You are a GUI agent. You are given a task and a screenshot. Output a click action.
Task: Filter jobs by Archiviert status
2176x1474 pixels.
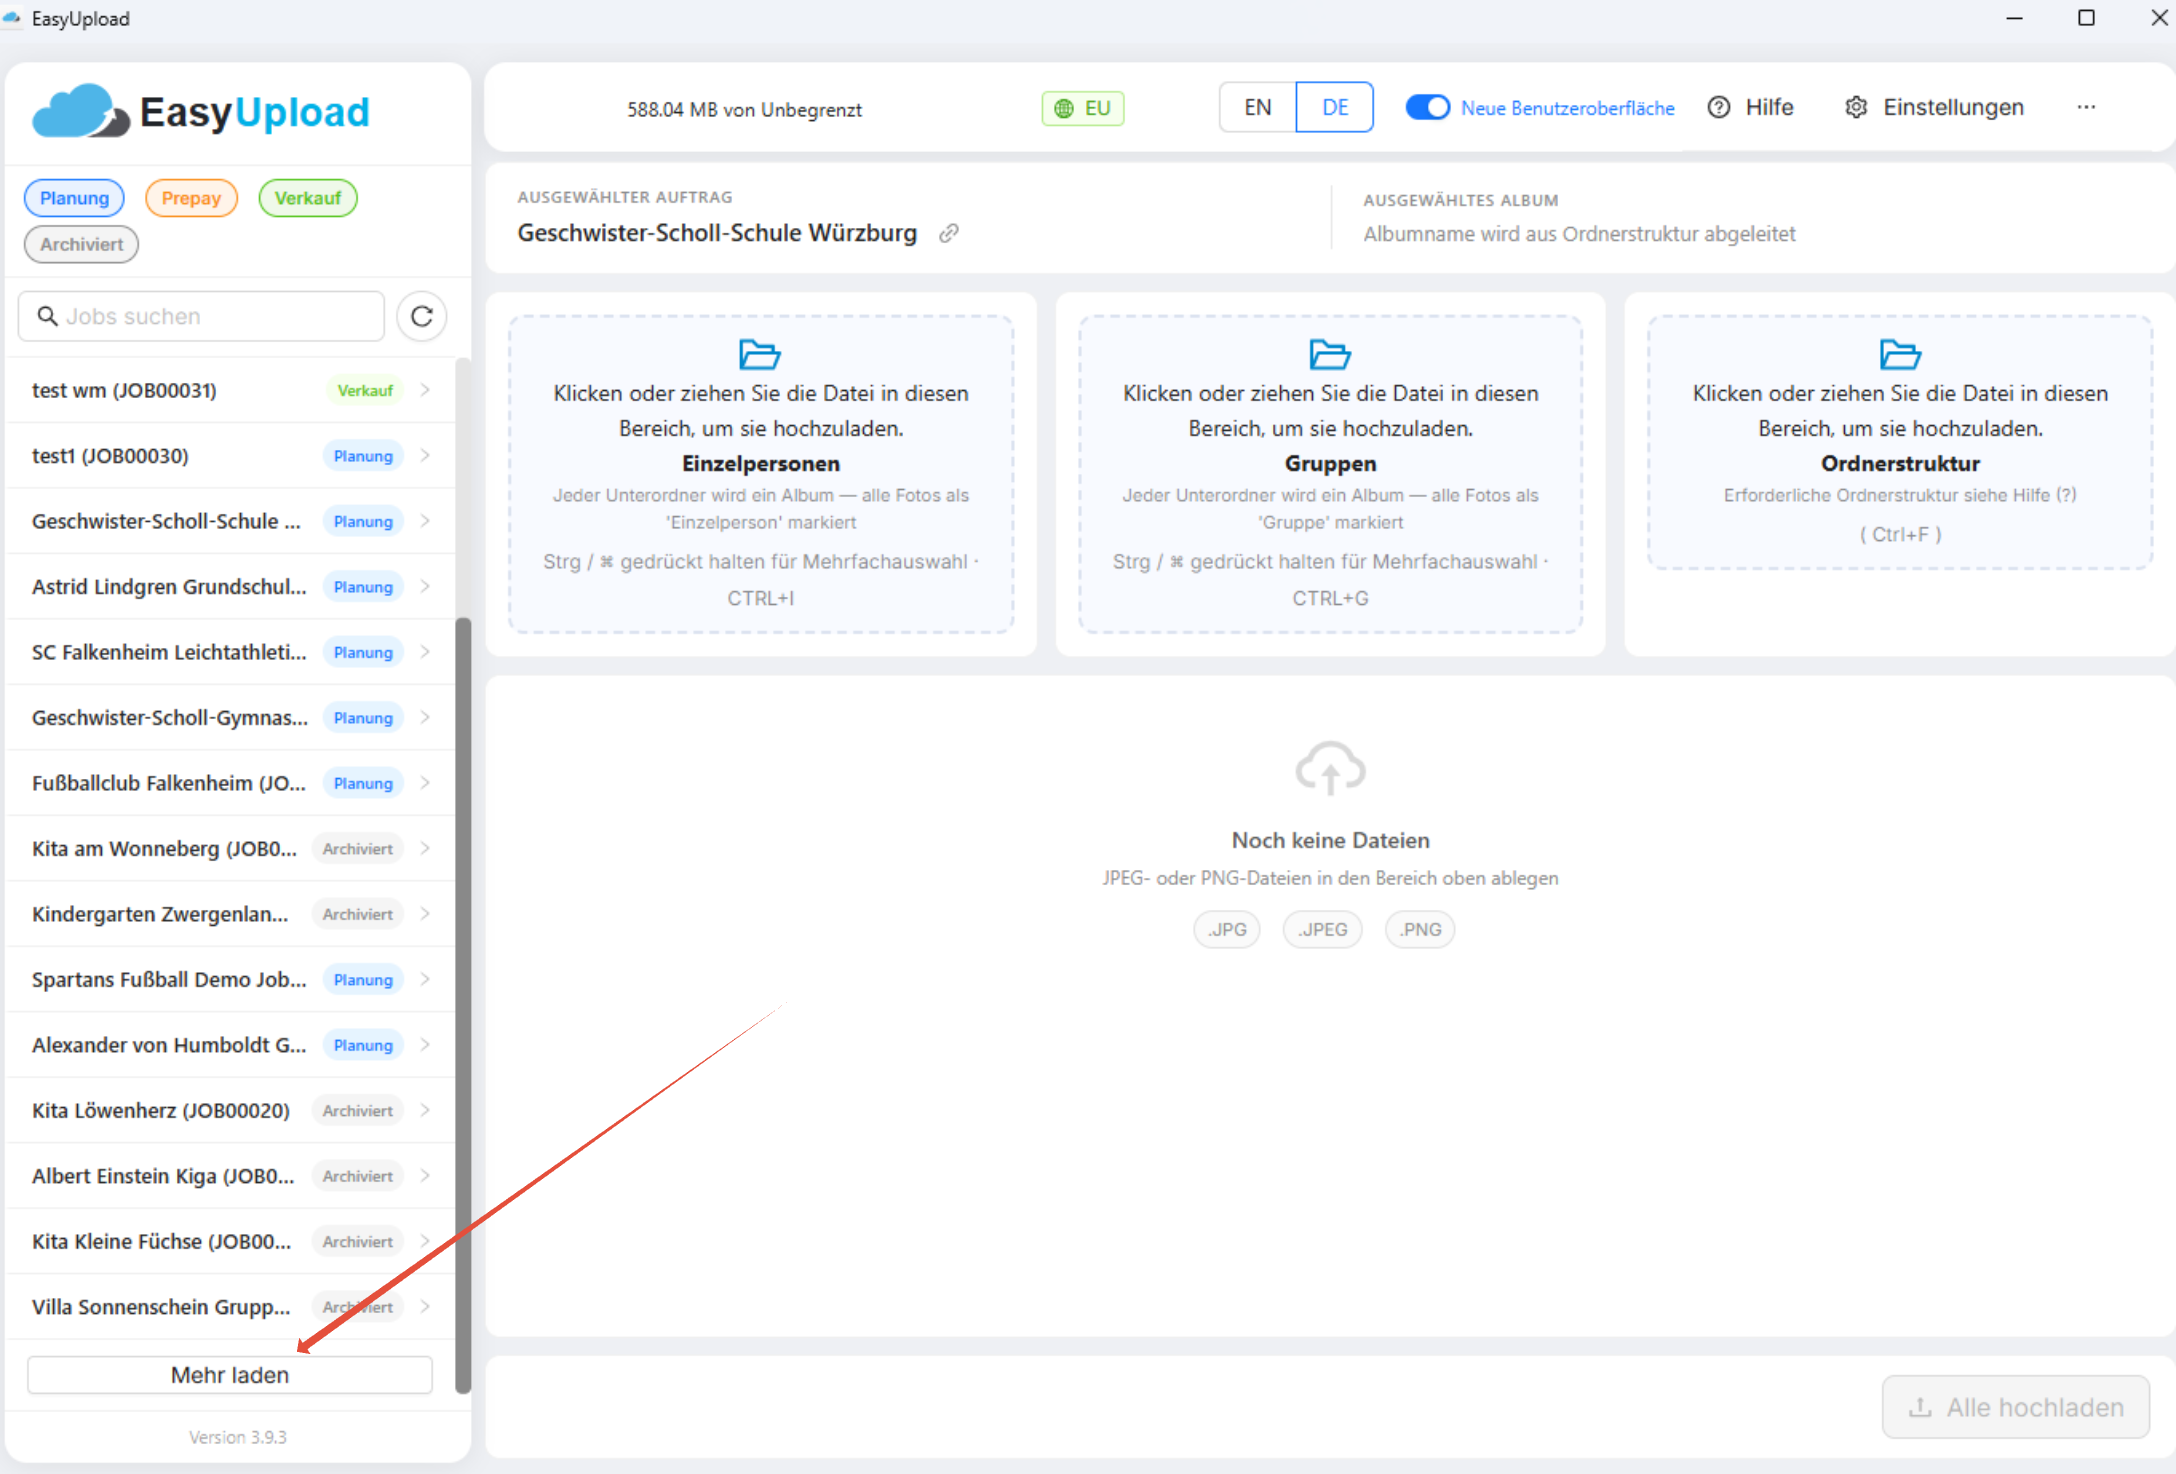click(x=81, y=244)
